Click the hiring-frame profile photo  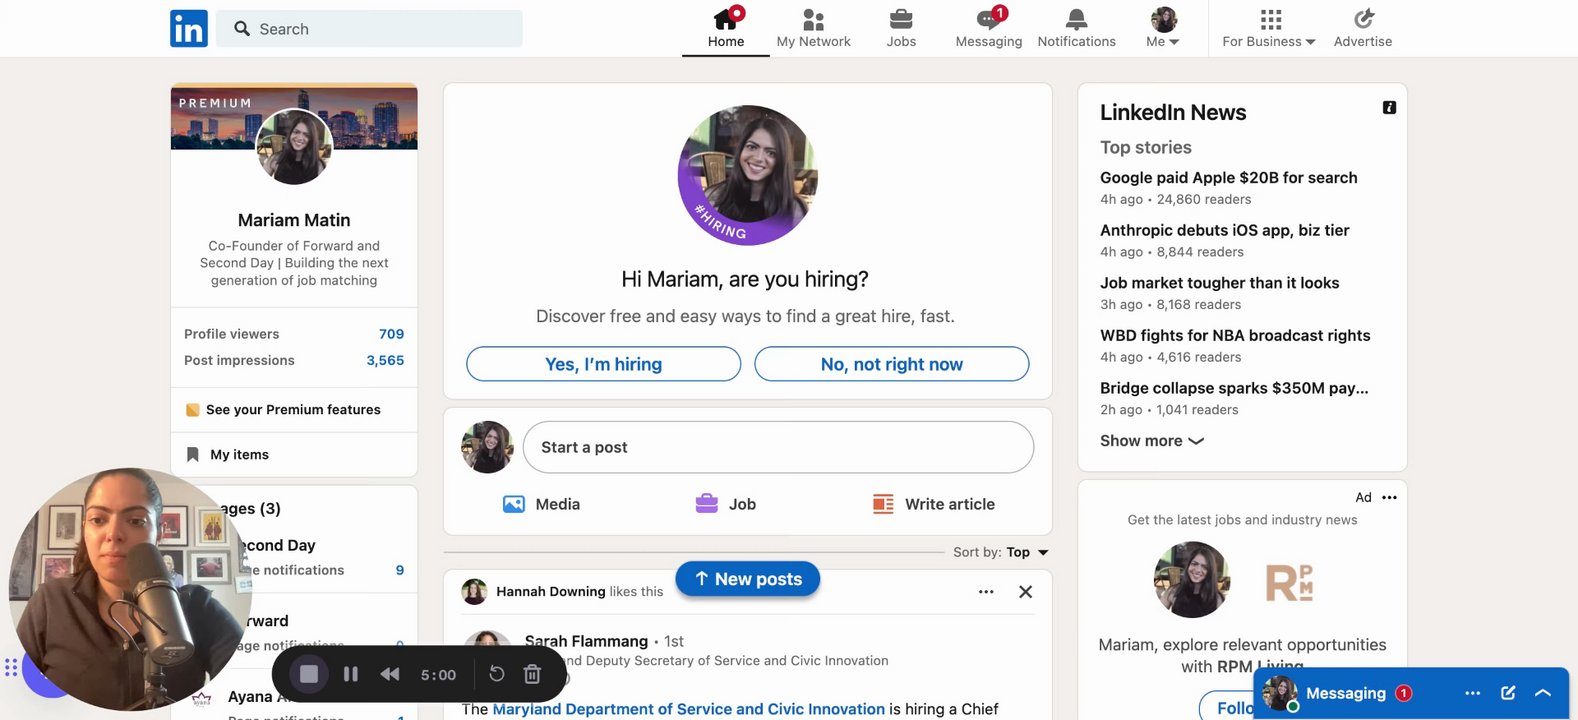tap(748, 175)
